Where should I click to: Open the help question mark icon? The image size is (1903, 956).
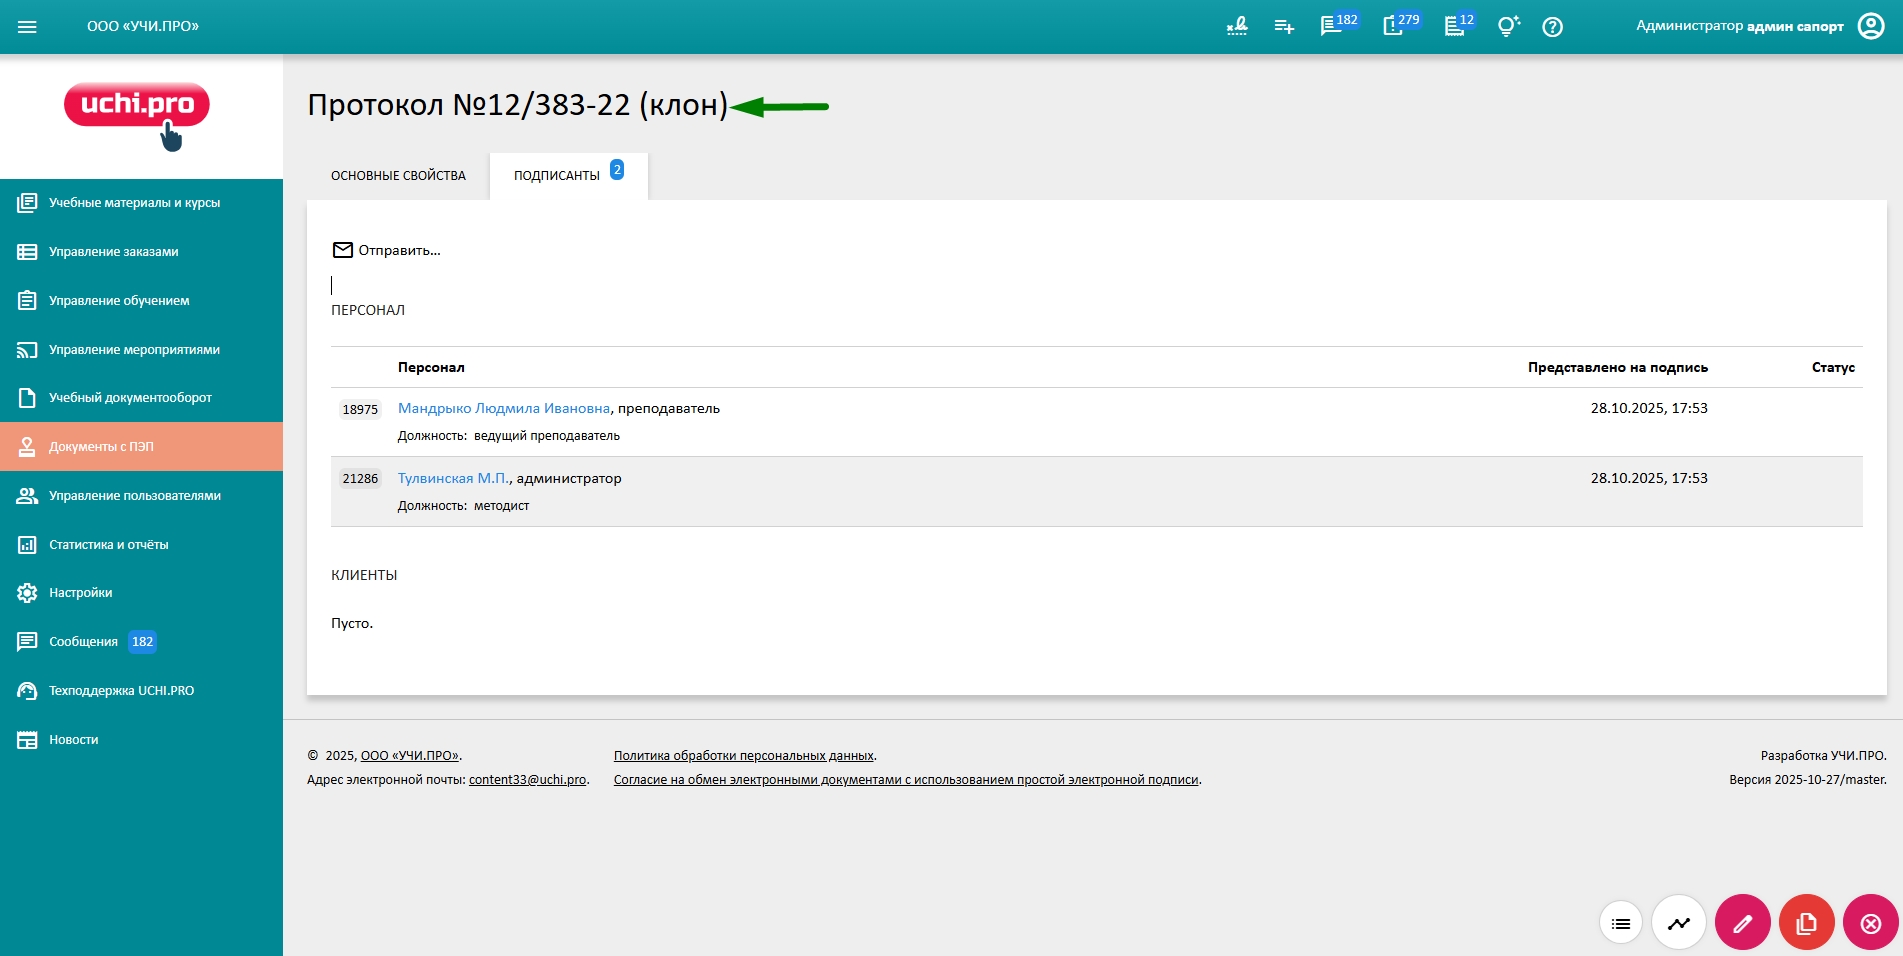point(1552,27)
